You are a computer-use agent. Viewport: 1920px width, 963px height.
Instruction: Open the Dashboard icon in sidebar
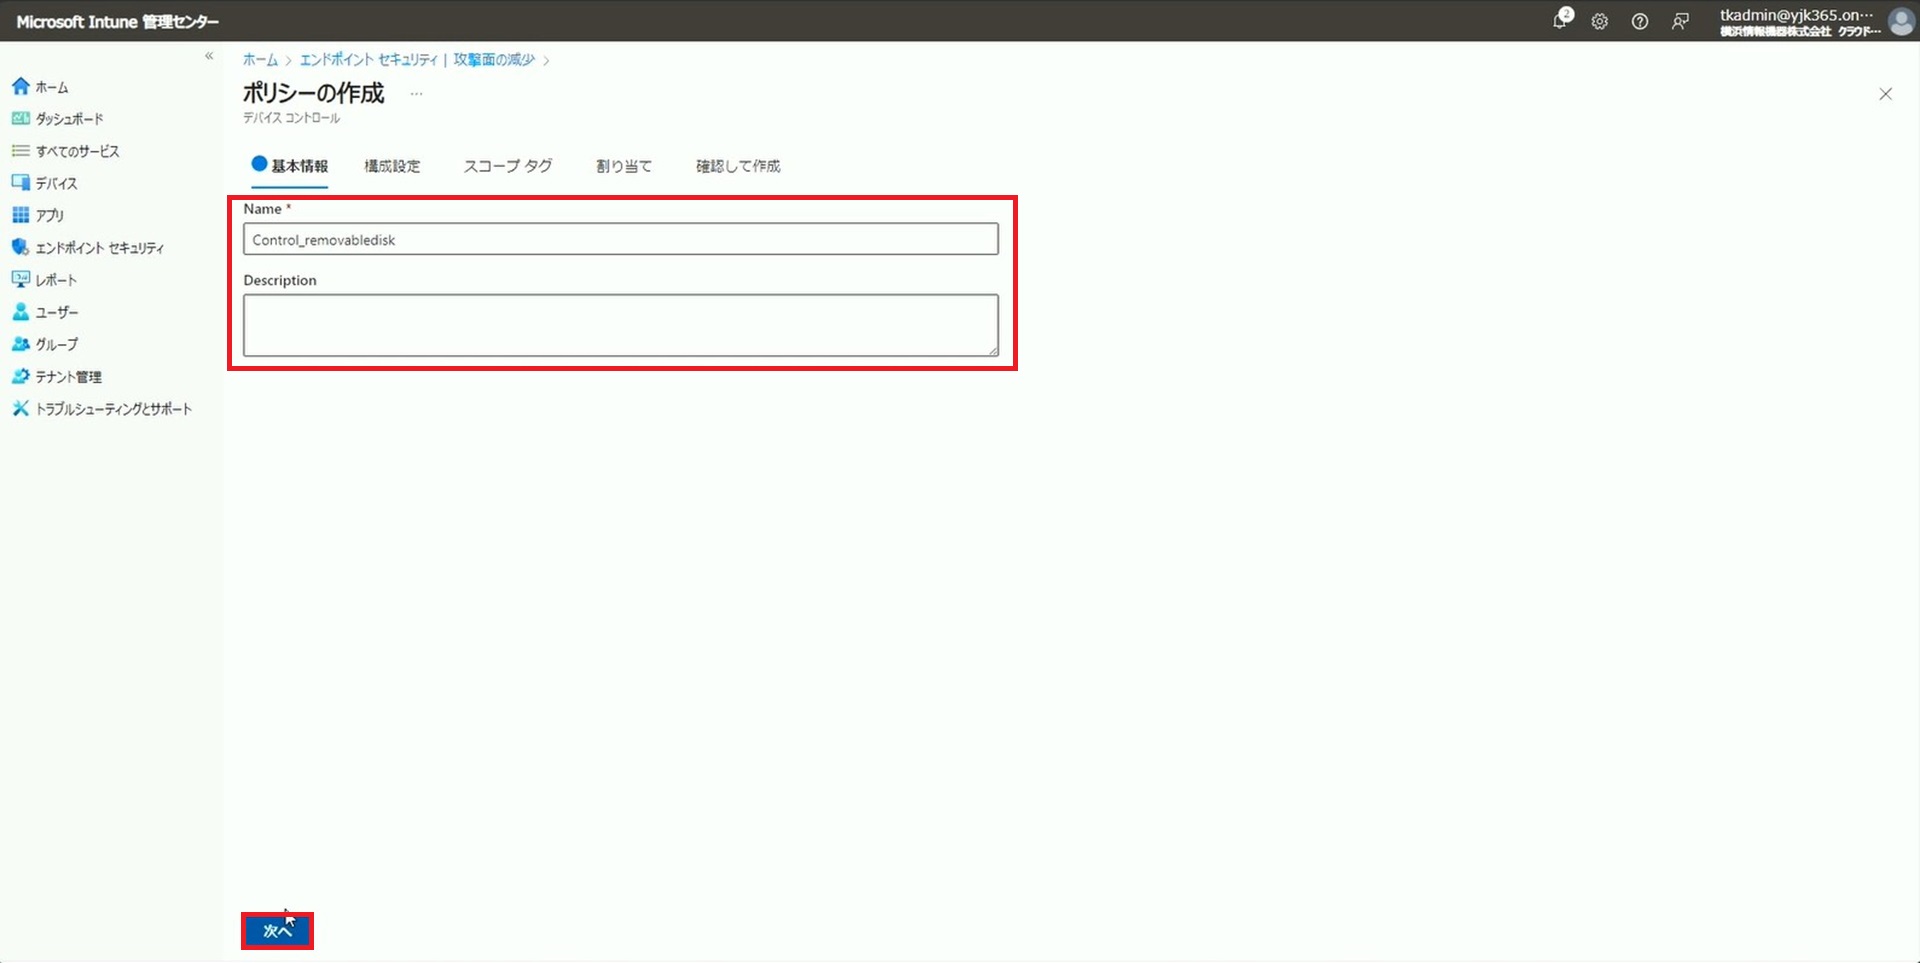point(20,119)
